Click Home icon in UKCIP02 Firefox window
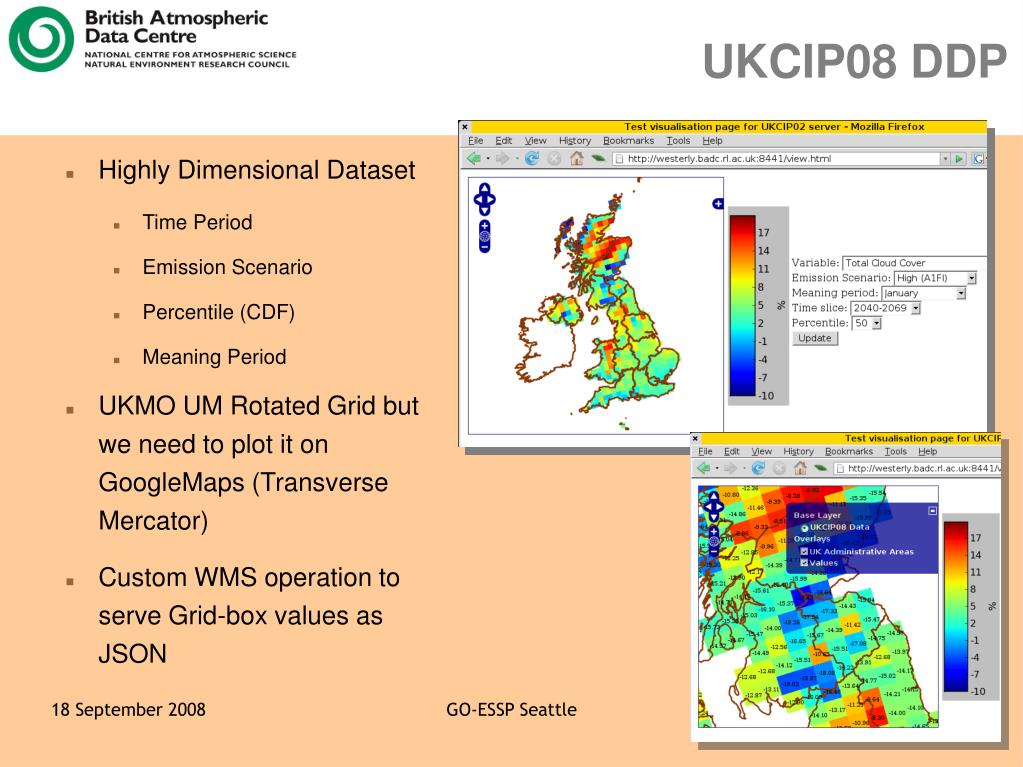Viewport: 1023px width, 767px height. [x=577, y=158]
